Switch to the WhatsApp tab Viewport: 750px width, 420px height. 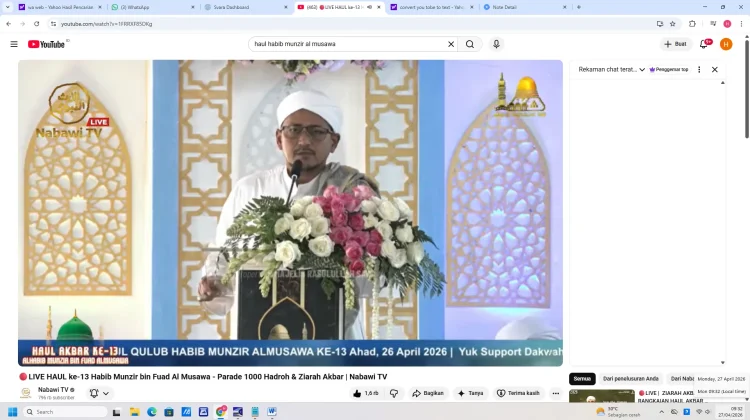153,7
